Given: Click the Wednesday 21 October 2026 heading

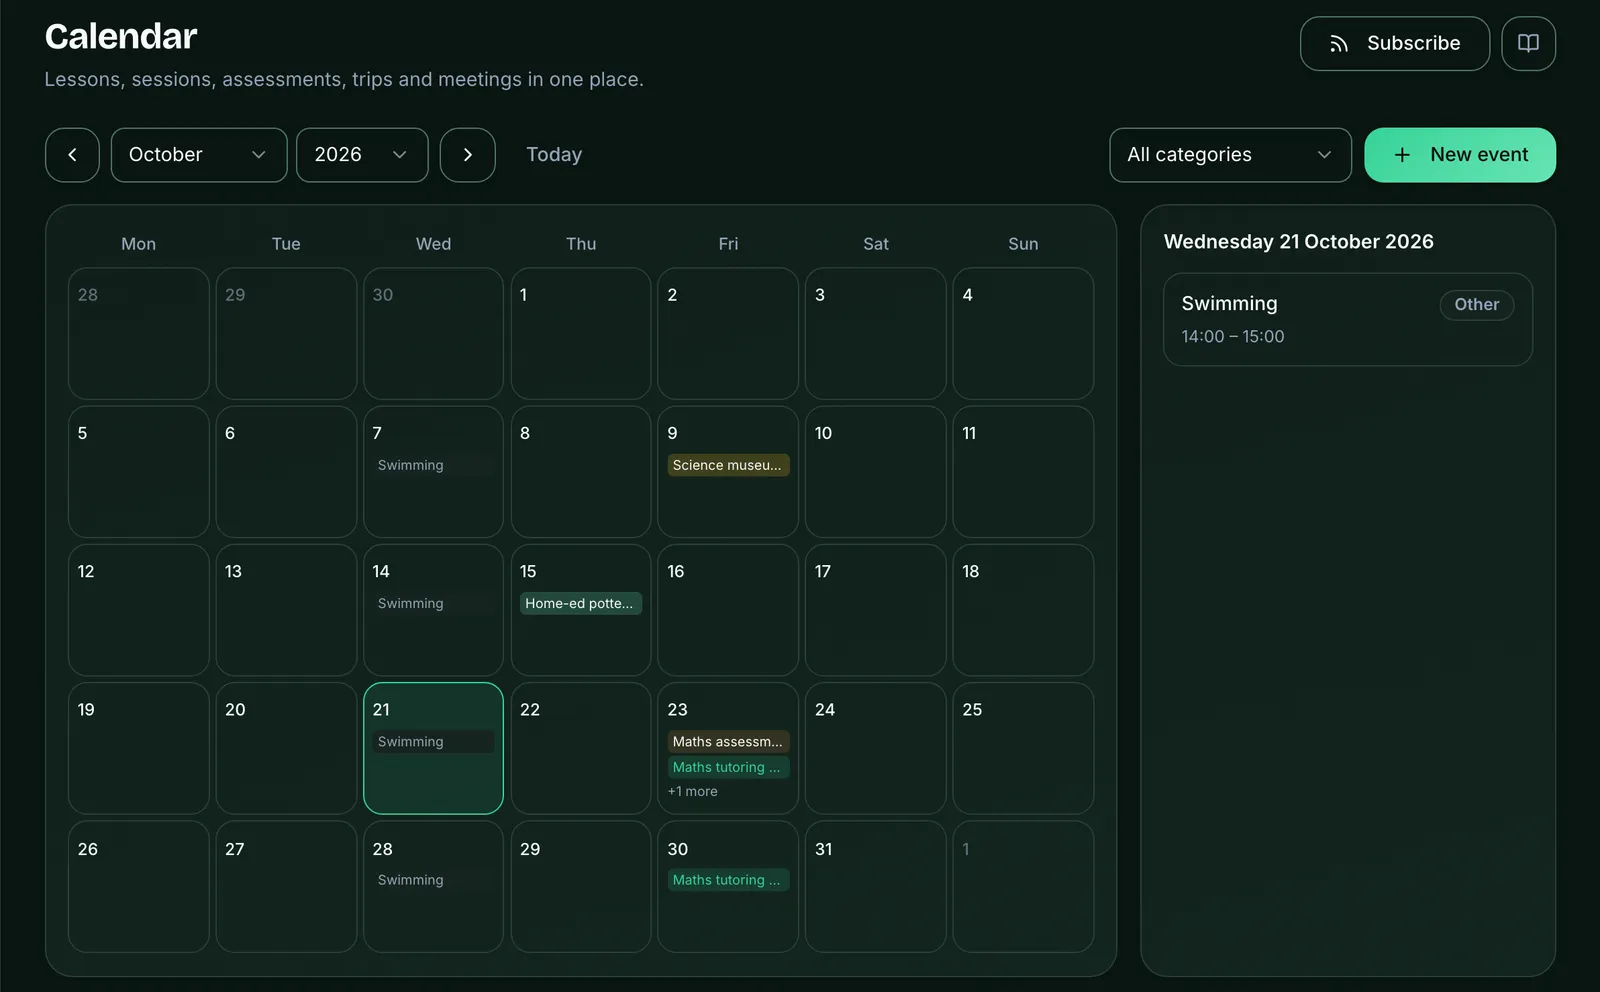Looking at the screenshot, I should [x=1299, y=242].
